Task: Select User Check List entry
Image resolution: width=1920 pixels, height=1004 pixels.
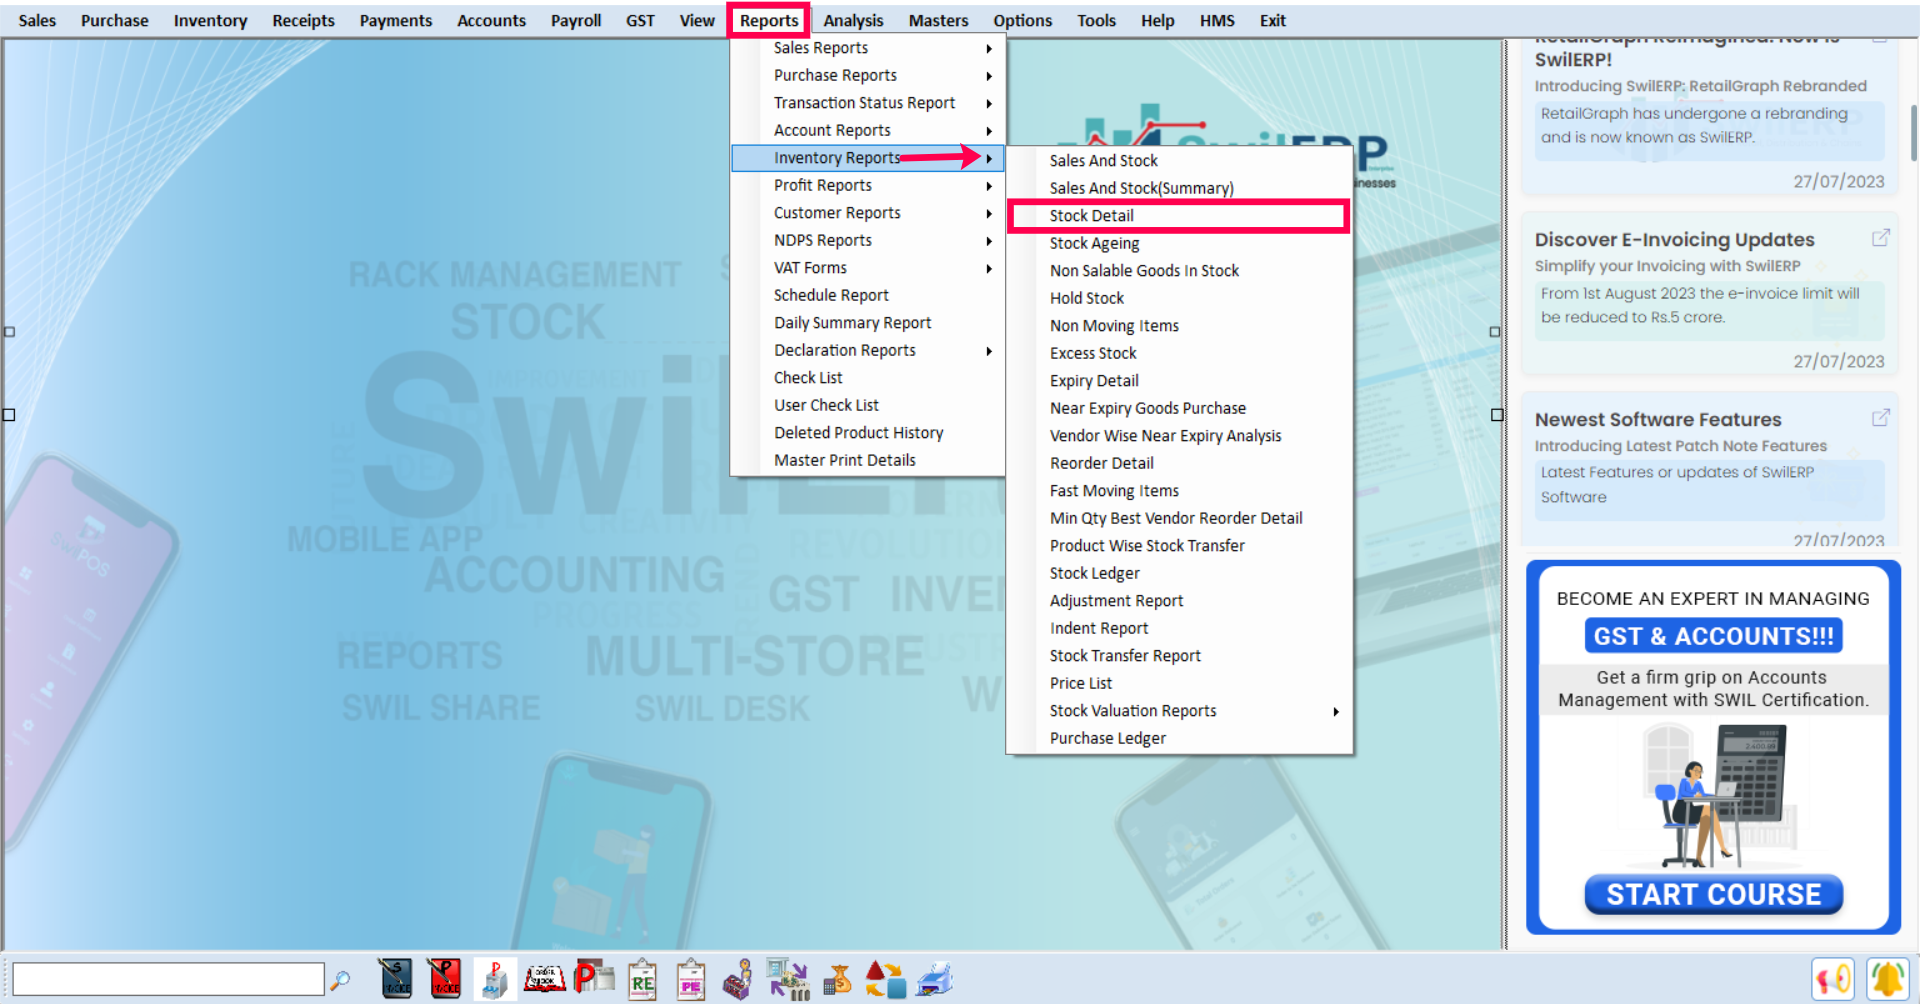Action: 867,406
